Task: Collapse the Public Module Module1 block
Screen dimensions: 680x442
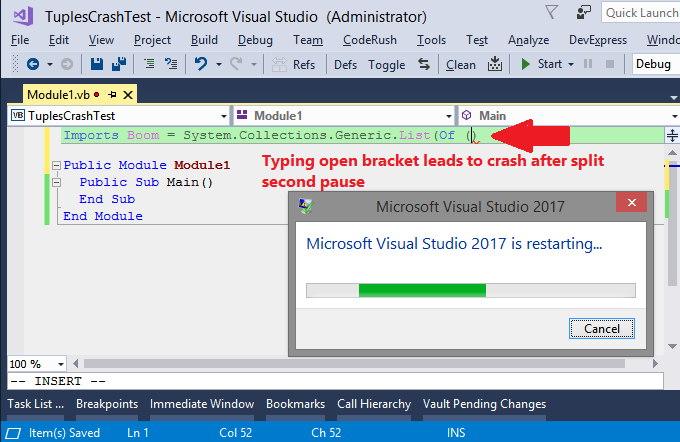Action: [56, 165]
